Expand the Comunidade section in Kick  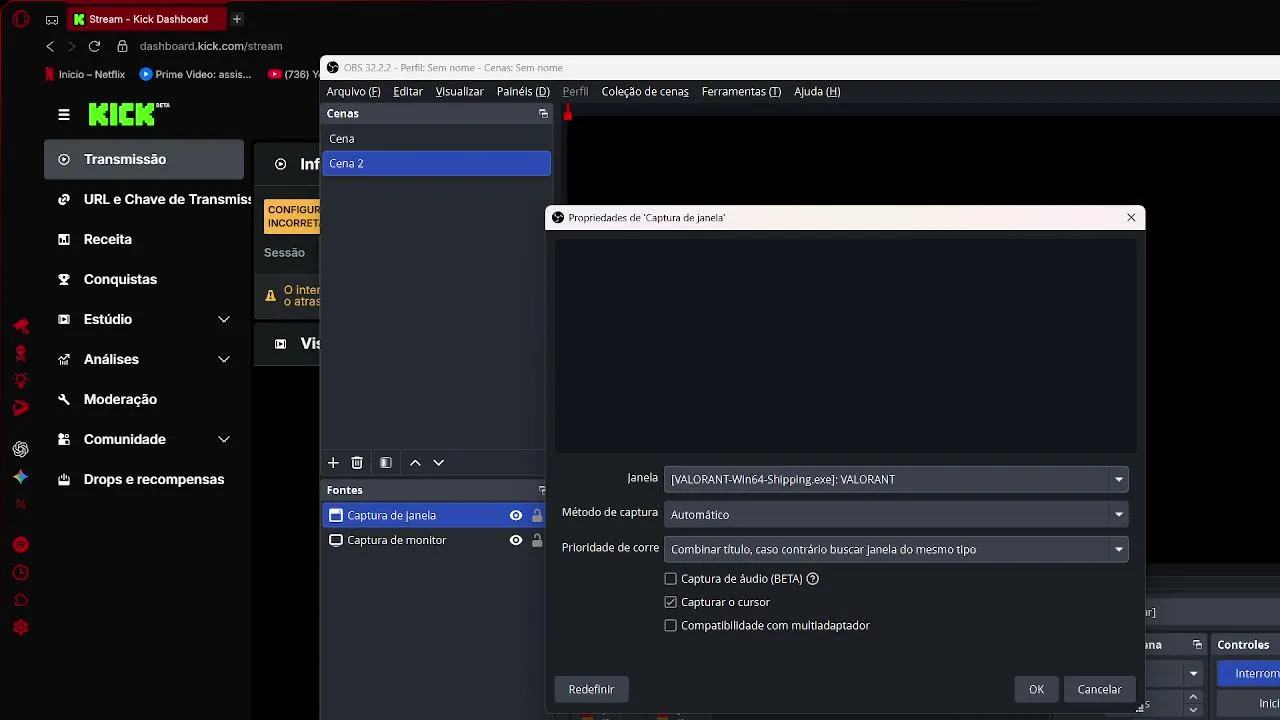pyautogui.click(x=224, y=439)
